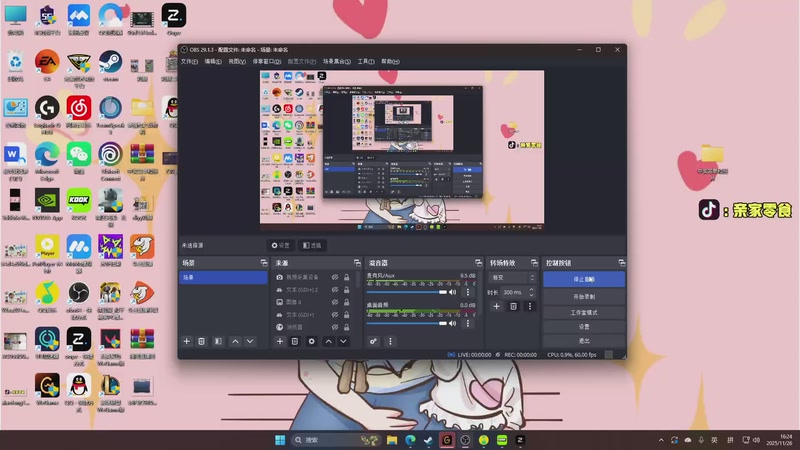
Task: Move scene down with 场景 panel down arrow
Action: coord(250,341)
